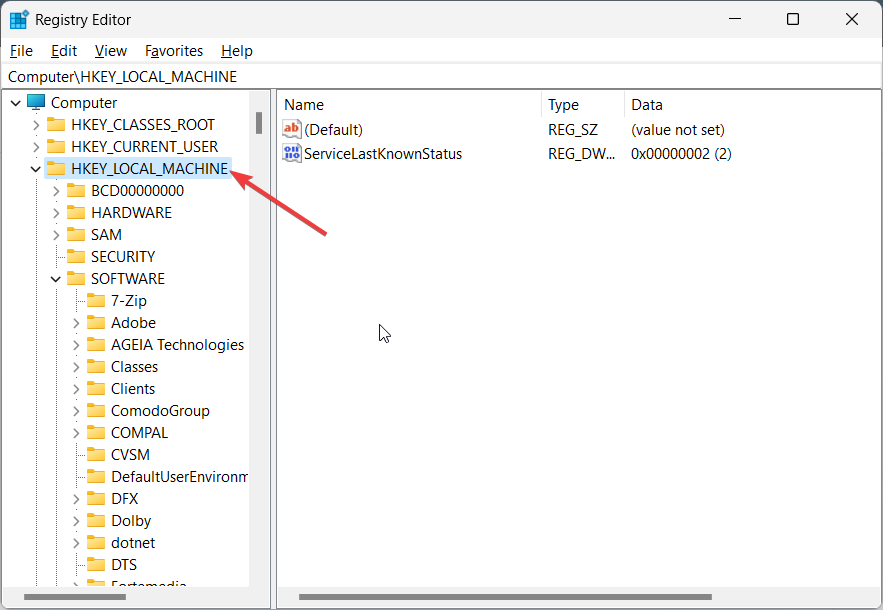This screenshot has width=883, height=610.
Task: Expand the HKEY_CURRENT_USER key
Action: [x=36, y=147]
